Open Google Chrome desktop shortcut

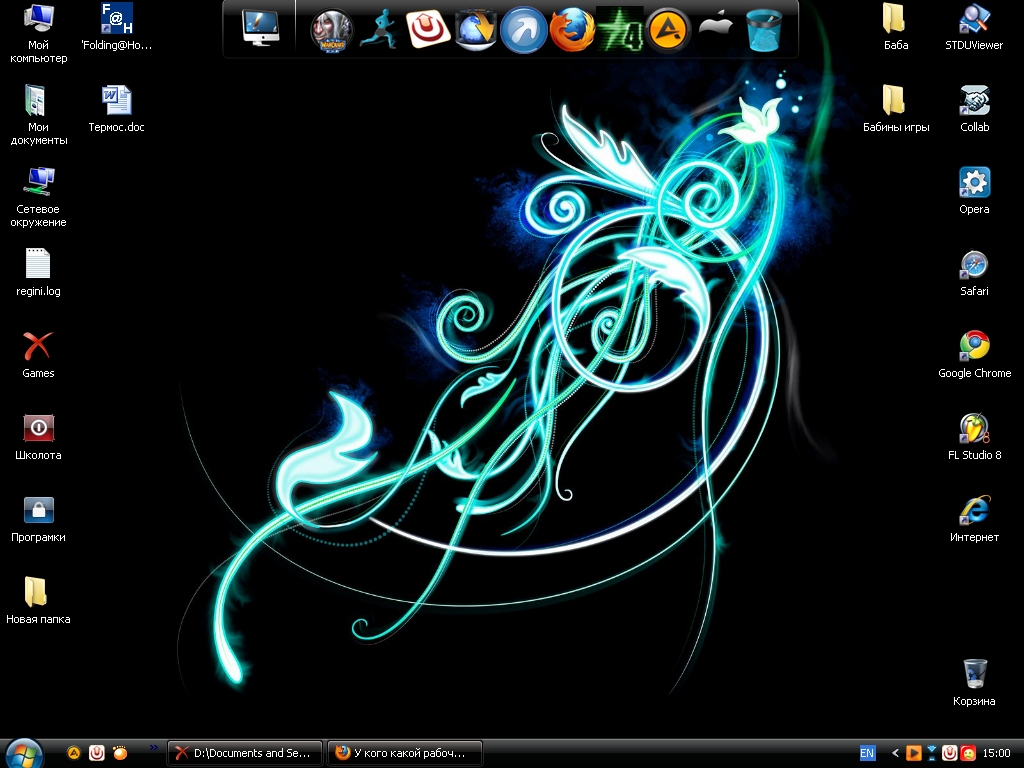[x=974, y=347]
